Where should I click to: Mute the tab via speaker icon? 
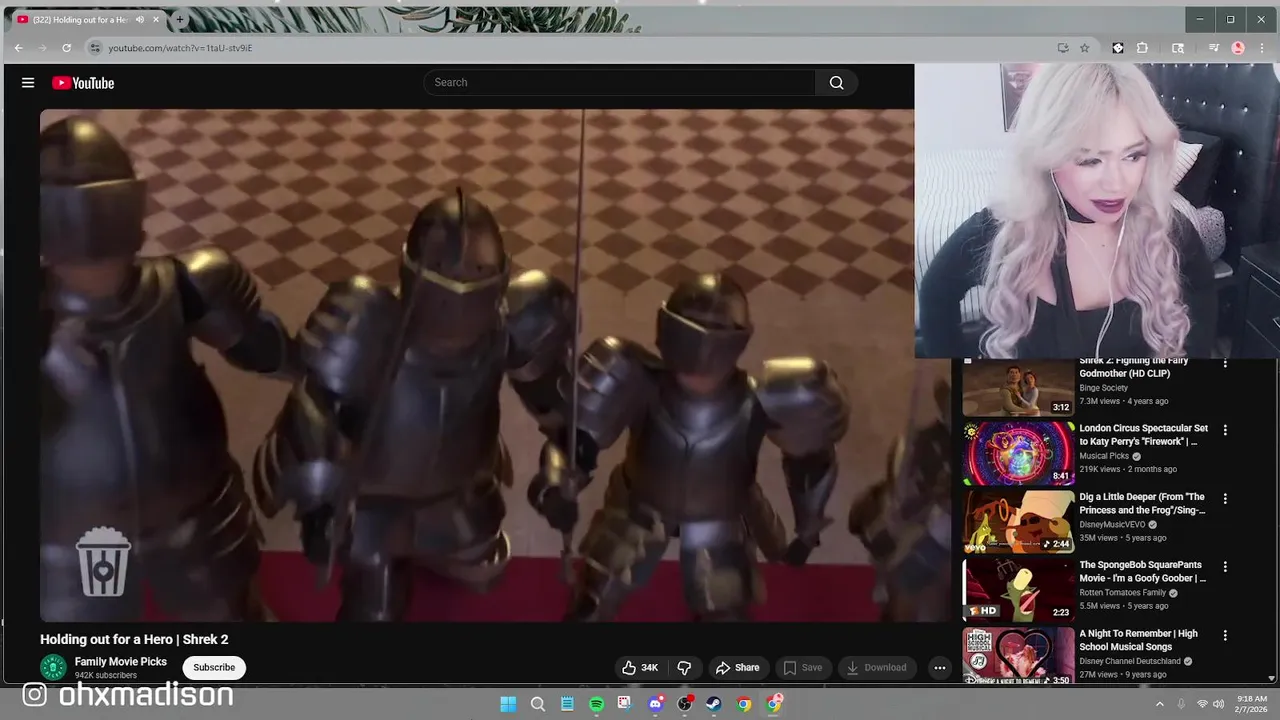pyautogui.click(x=140, y=20)
